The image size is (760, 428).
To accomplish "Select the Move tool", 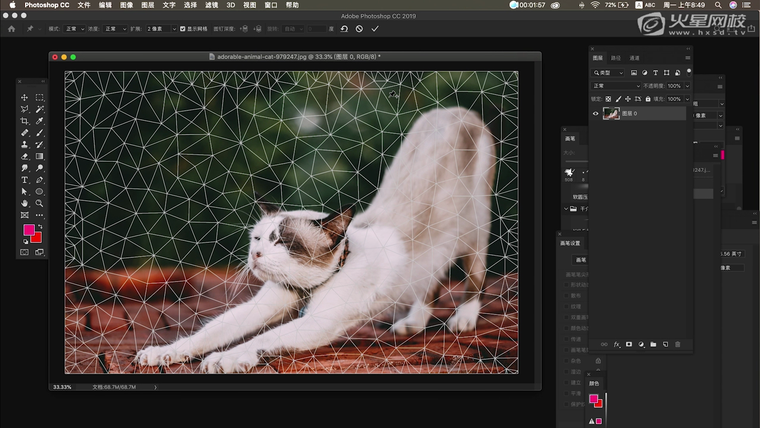I will click(x=25, y=97).
